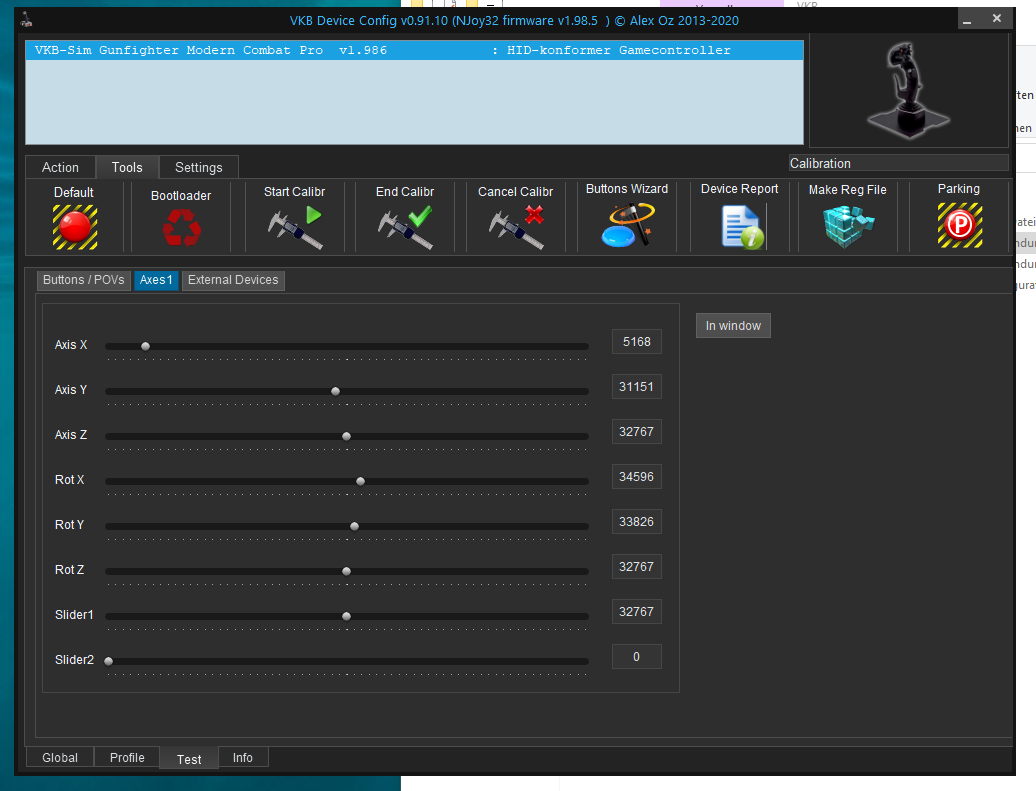This screenshot has width=1036, height=791.
Task: Click the Slider1 slider handle
Action: 346,616
